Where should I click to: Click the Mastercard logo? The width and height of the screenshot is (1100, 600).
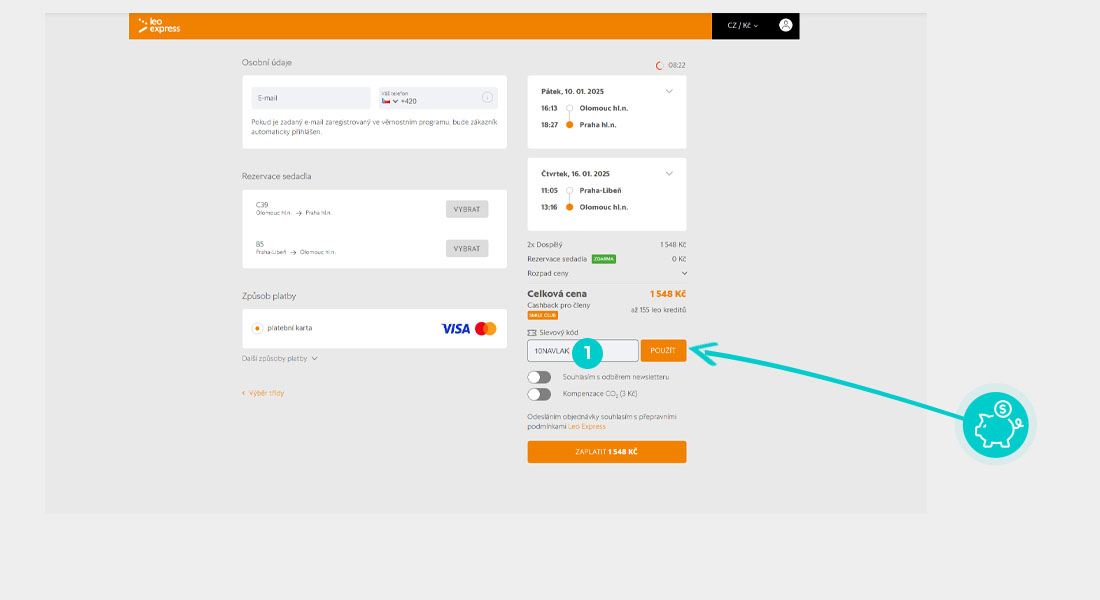point(486,328)
